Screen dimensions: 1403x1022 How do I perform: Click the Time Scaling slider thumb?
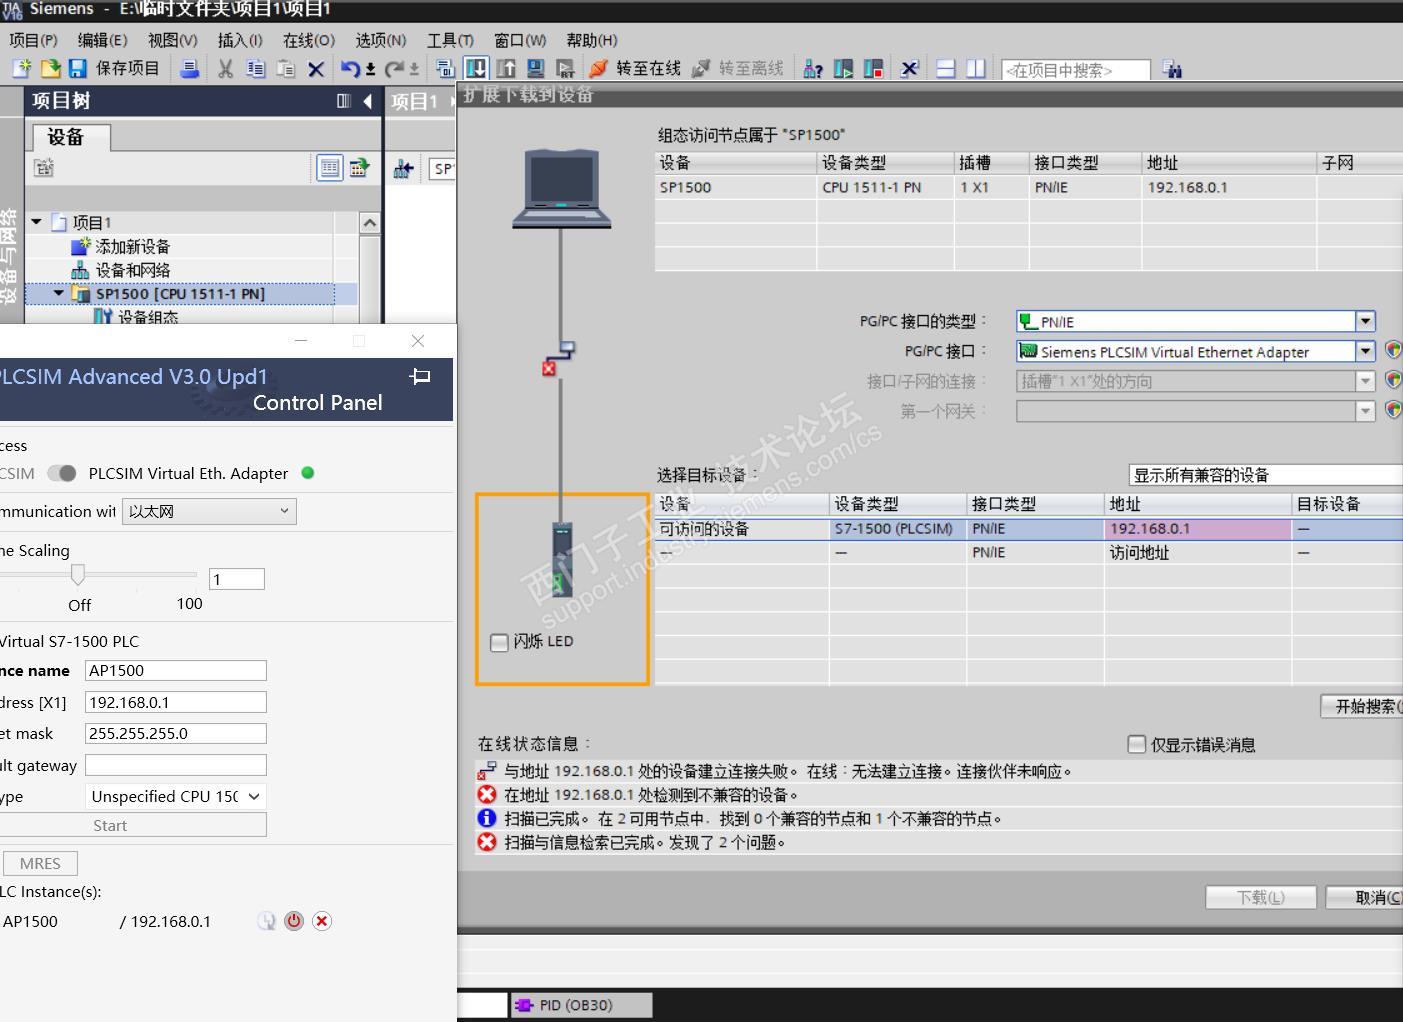tap(78, 574)
